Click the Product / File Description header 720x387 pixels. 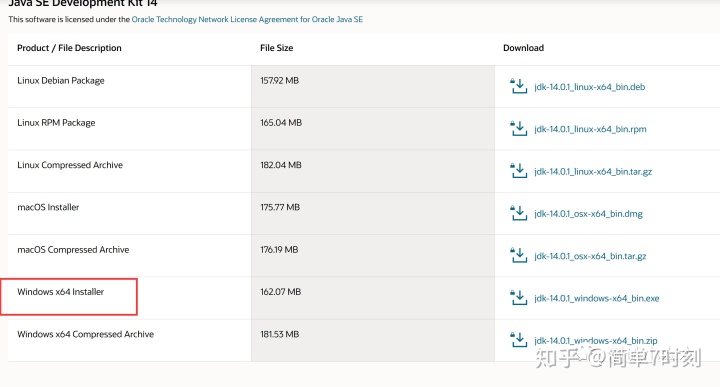coord(69,48)
